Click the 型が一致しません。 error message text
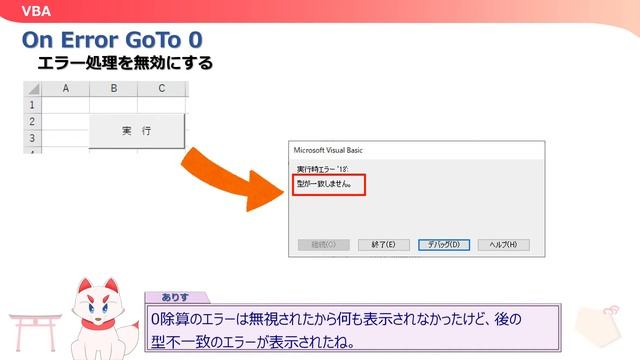The width and height of the screenshot is (640, 360). (x=324, y=184)
